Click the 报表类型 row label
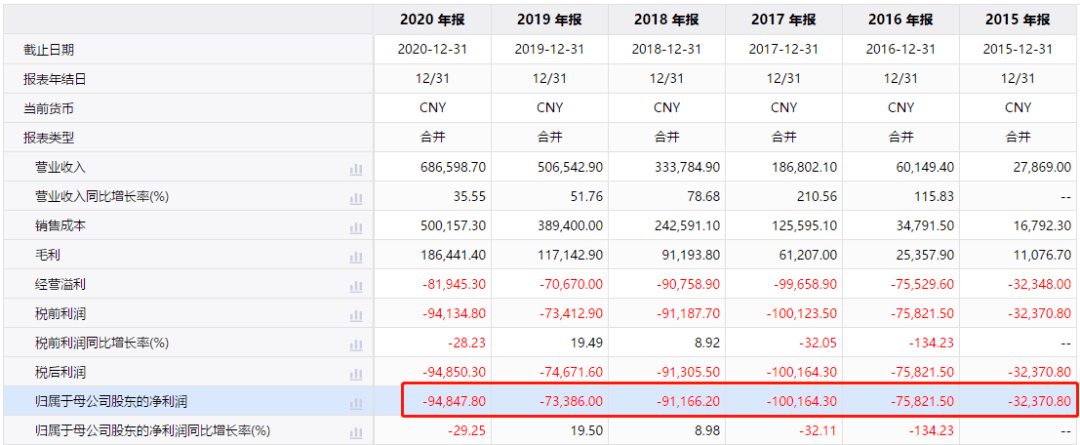 tap(49, 137)
